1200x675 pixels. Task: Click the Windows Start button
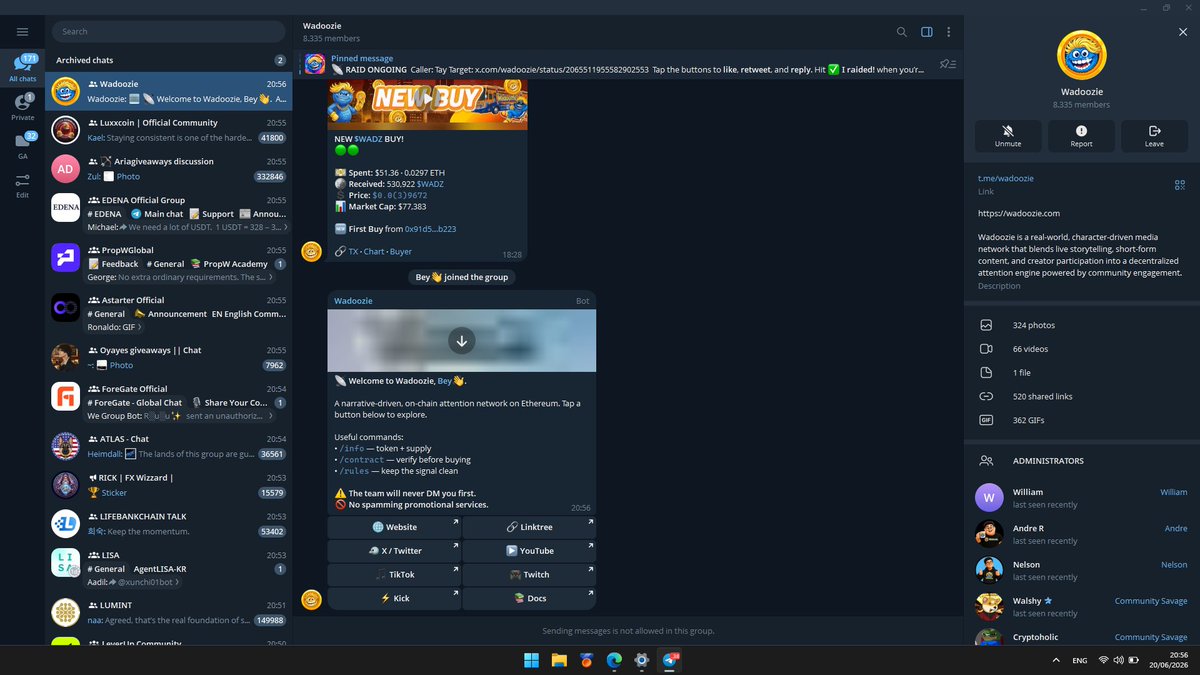531,660
